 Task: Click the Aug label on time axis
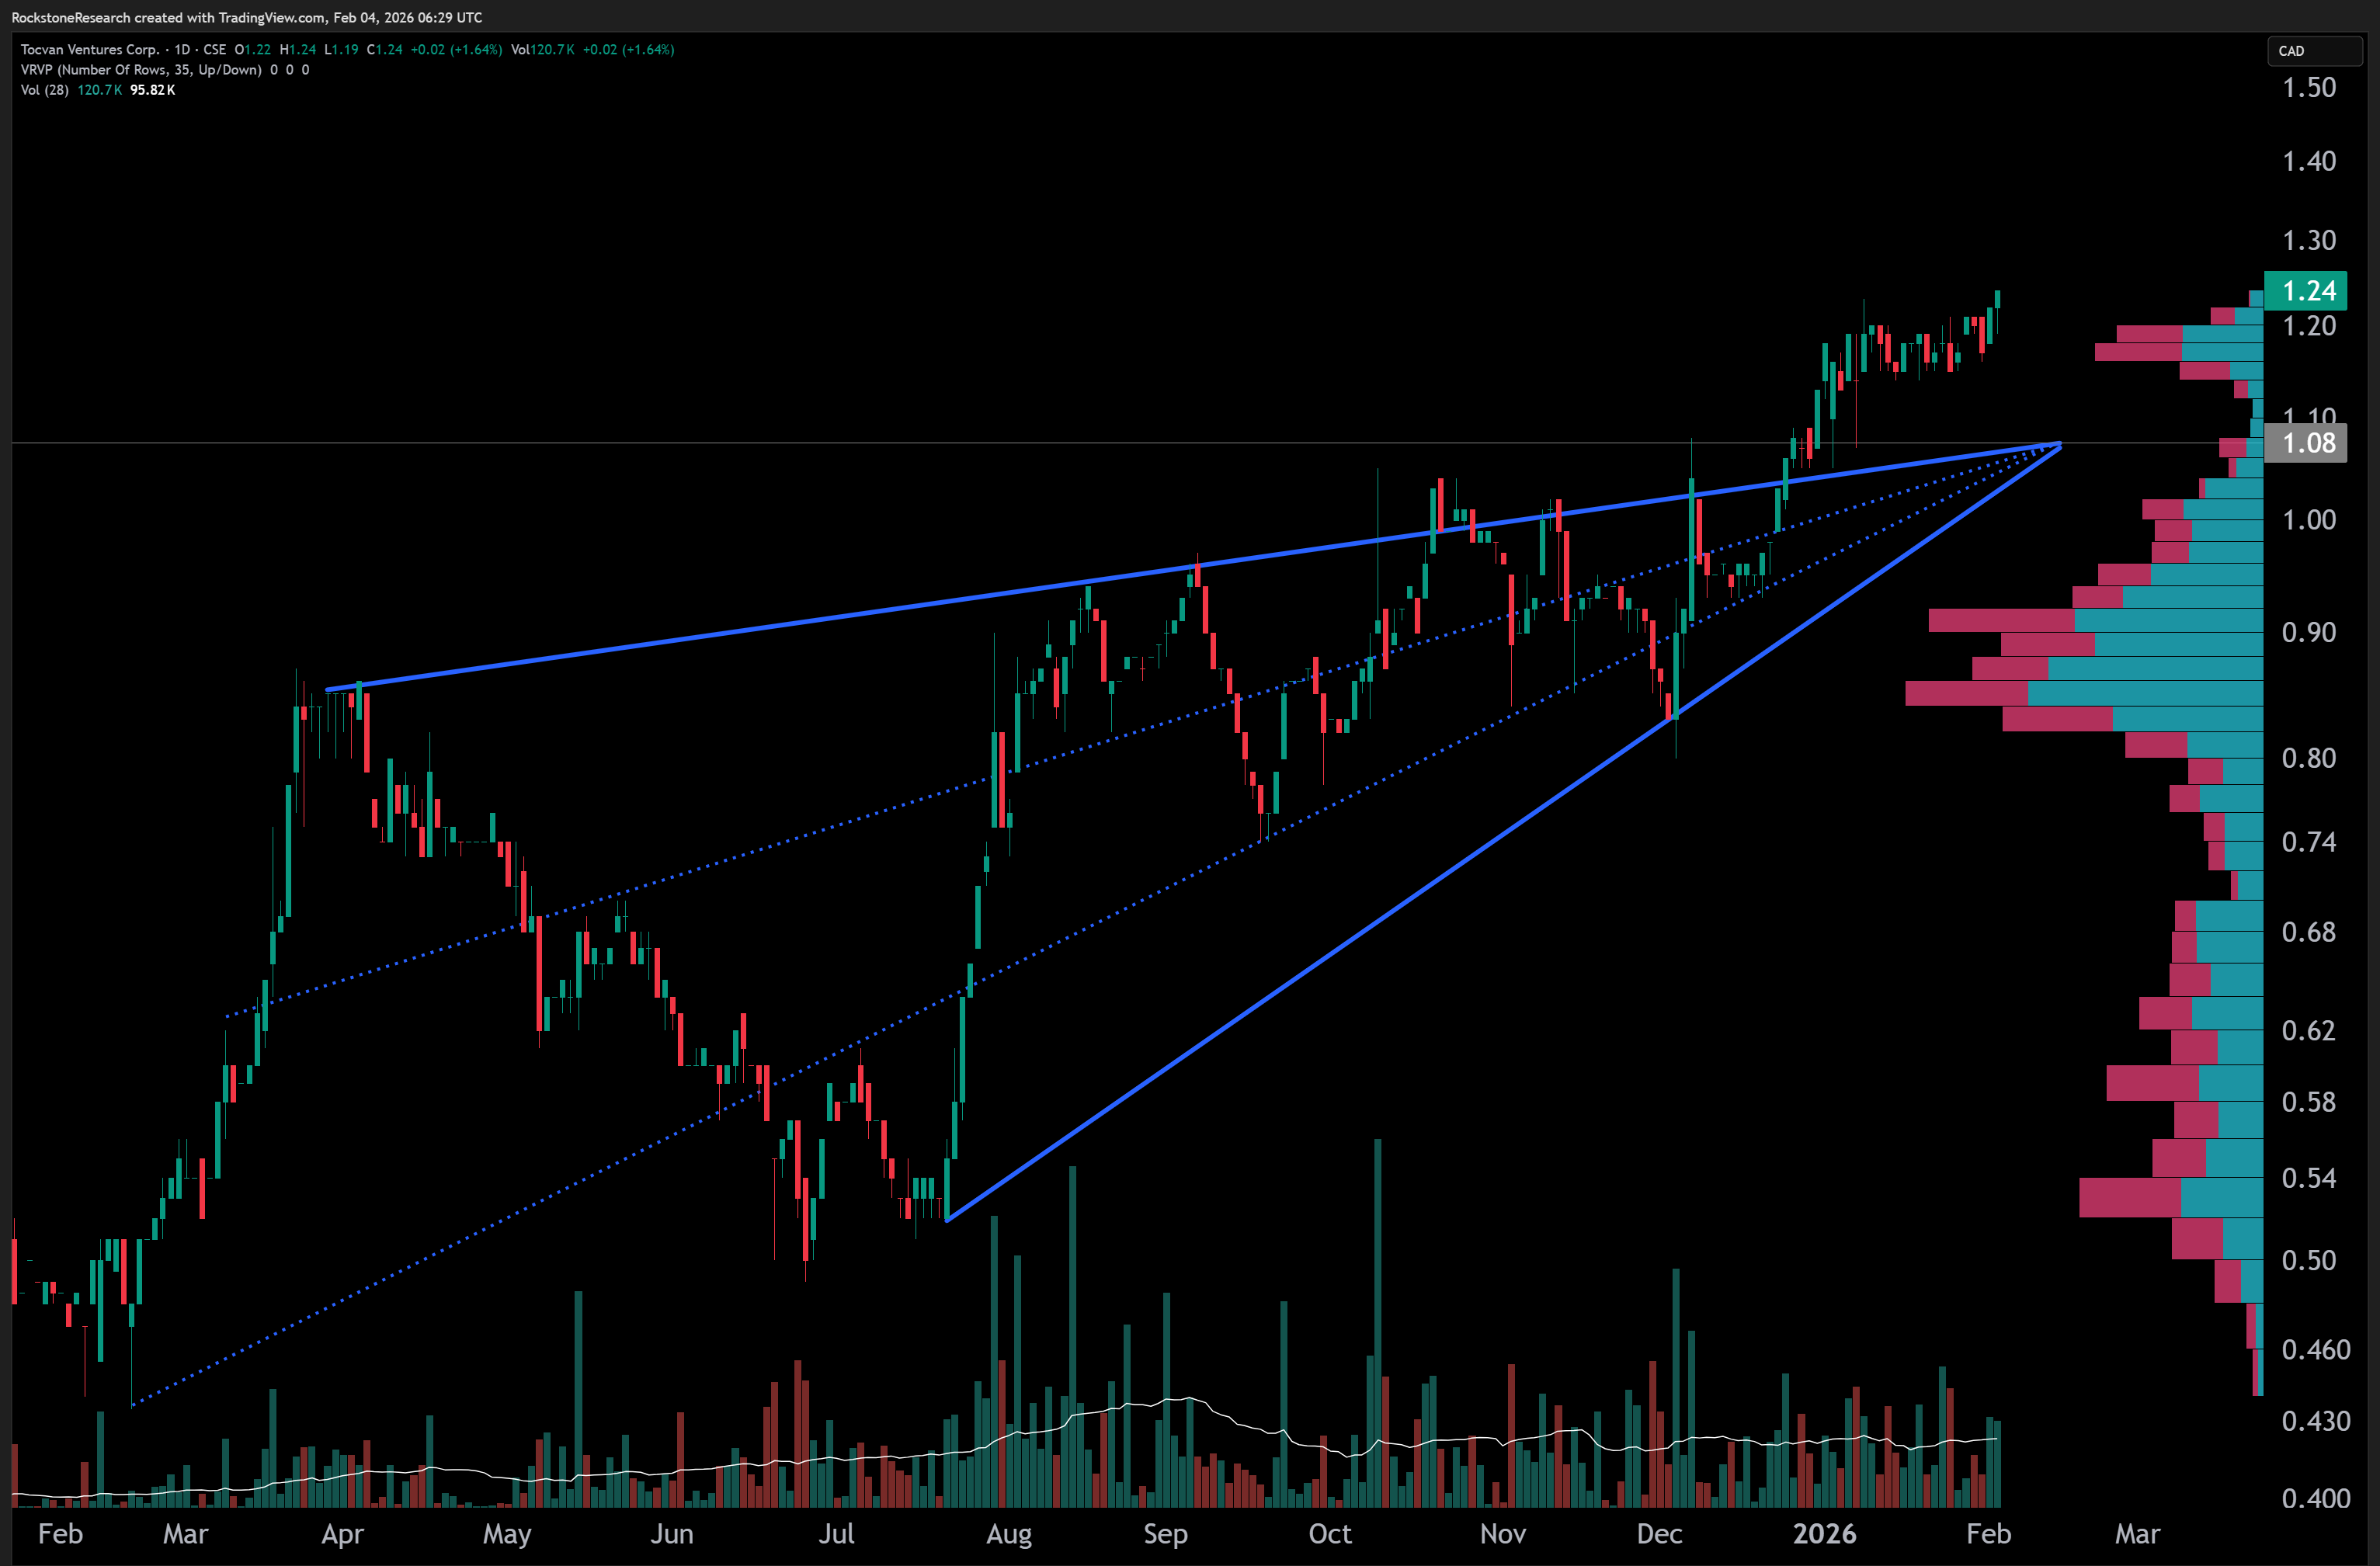click(x=1008, y=1533)
